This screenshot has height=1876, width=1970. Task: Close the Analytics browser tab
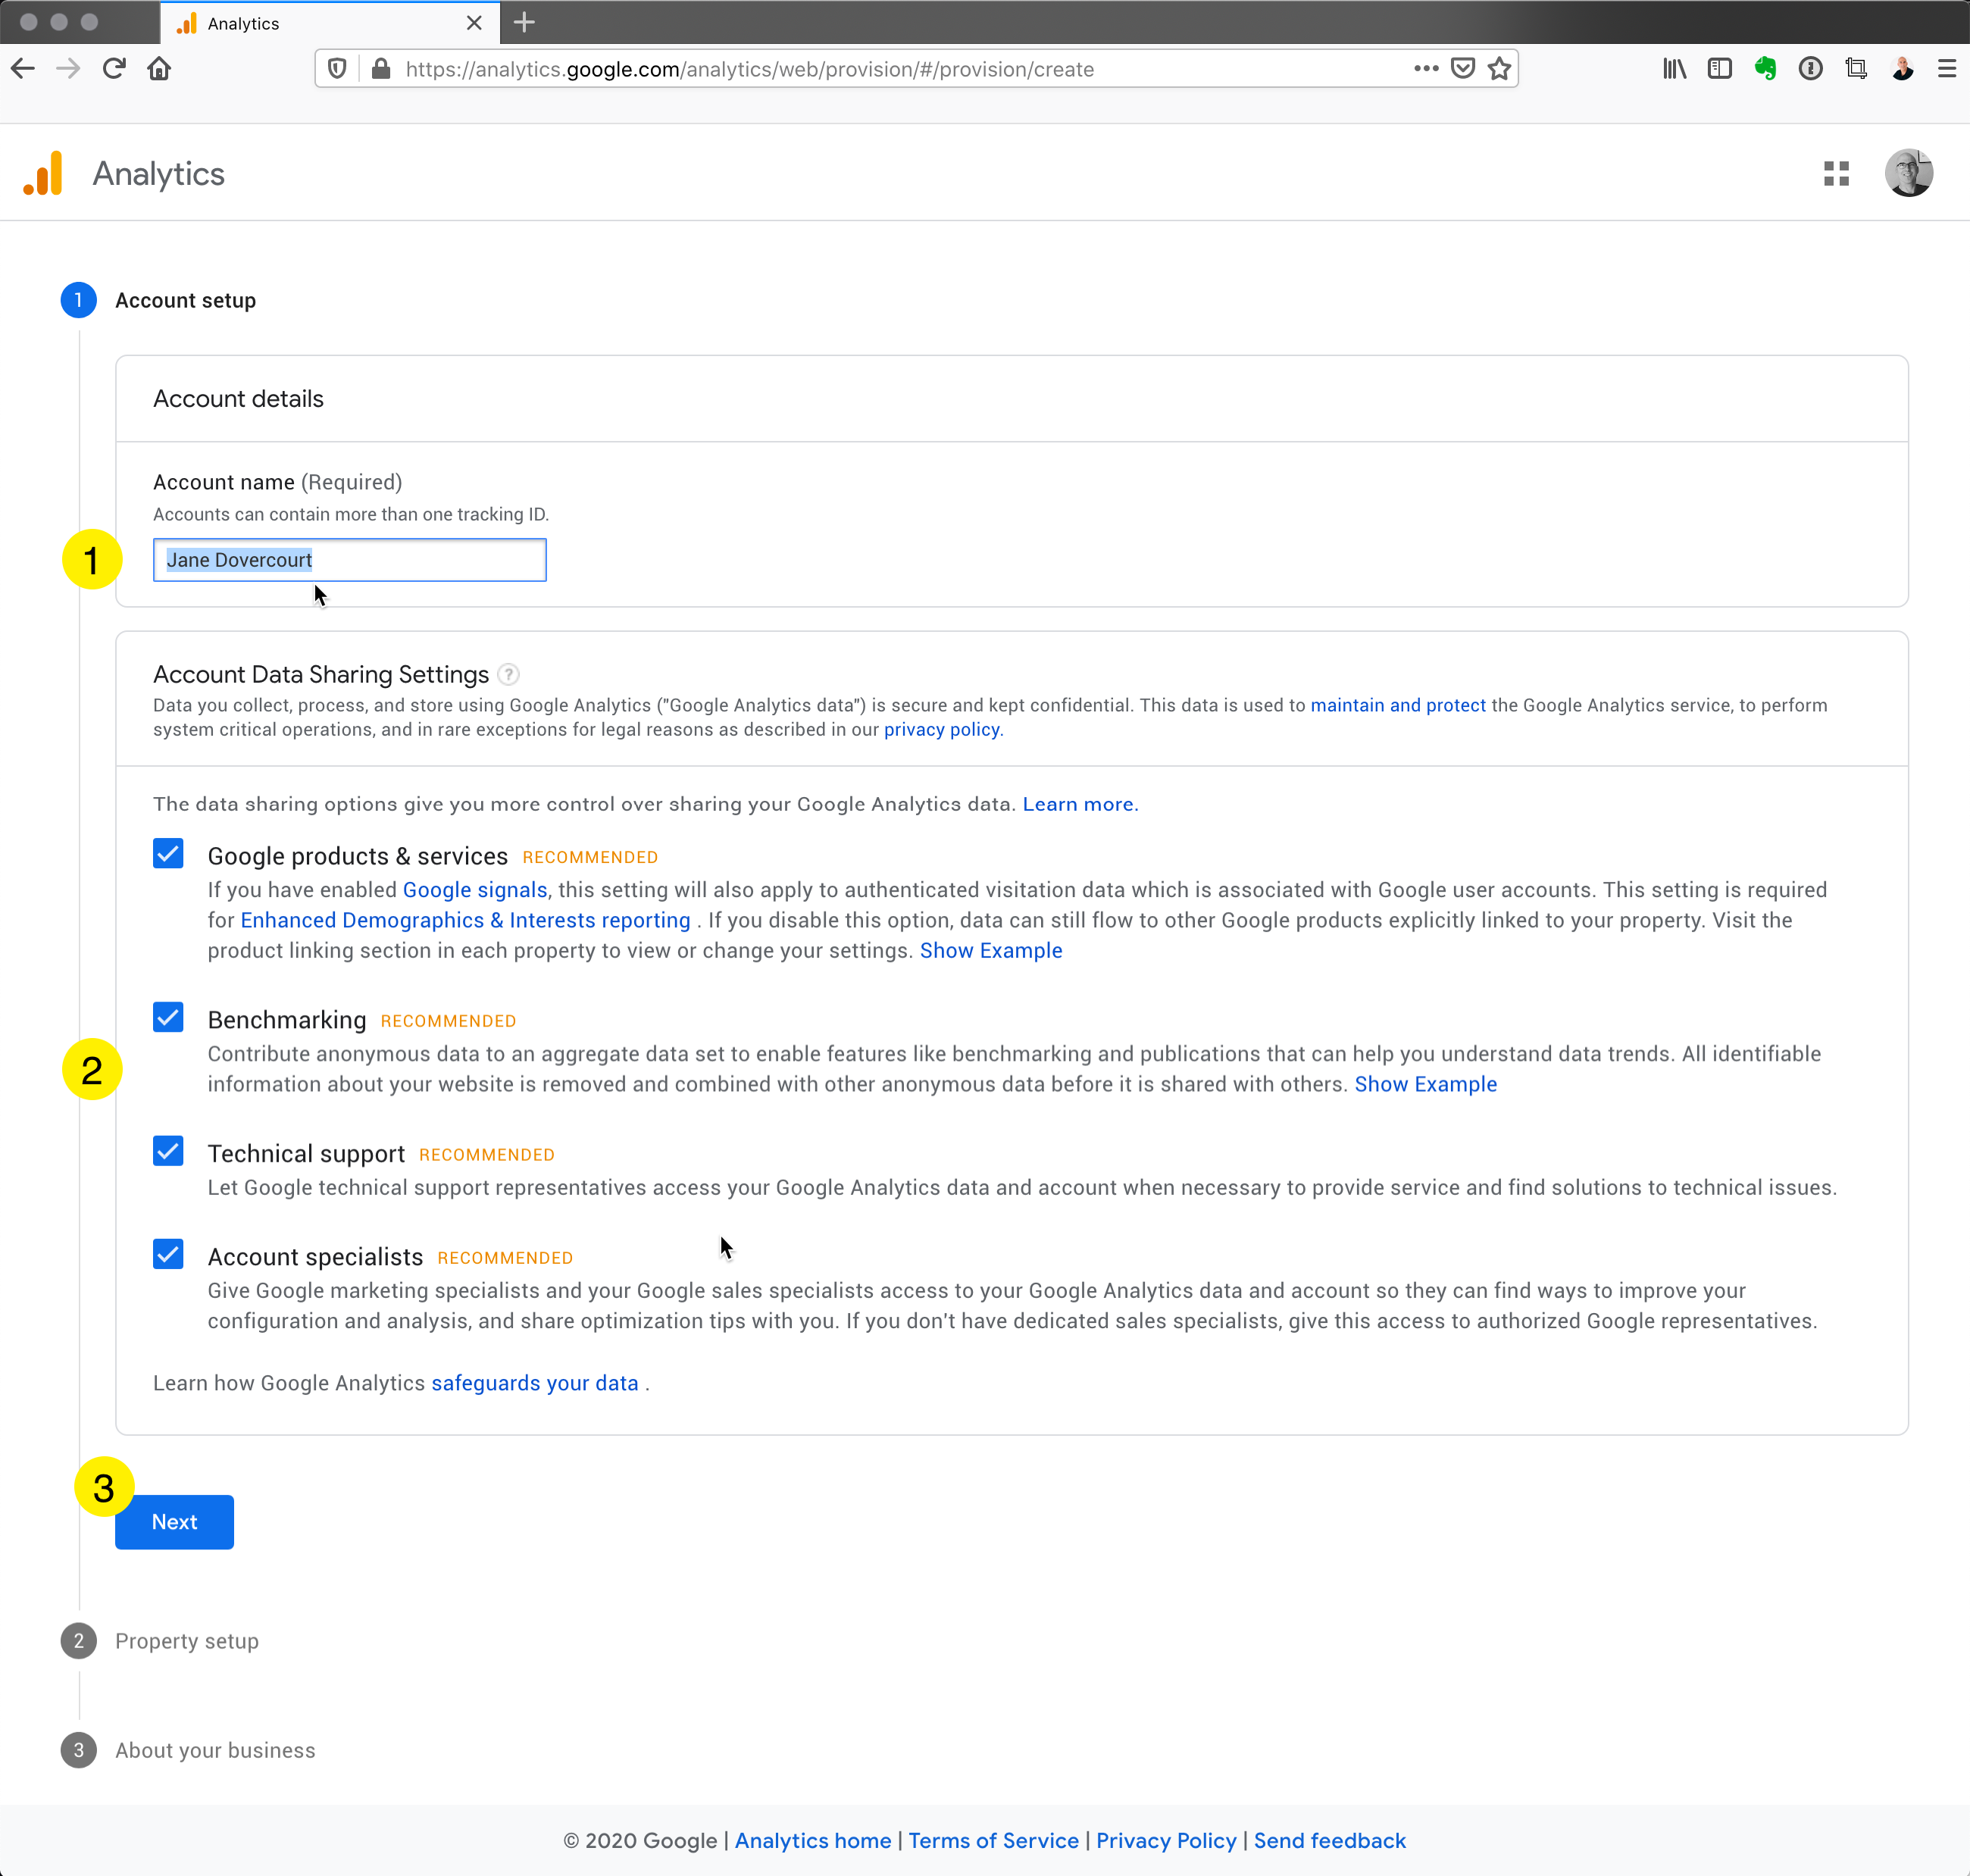pos(474,23)
